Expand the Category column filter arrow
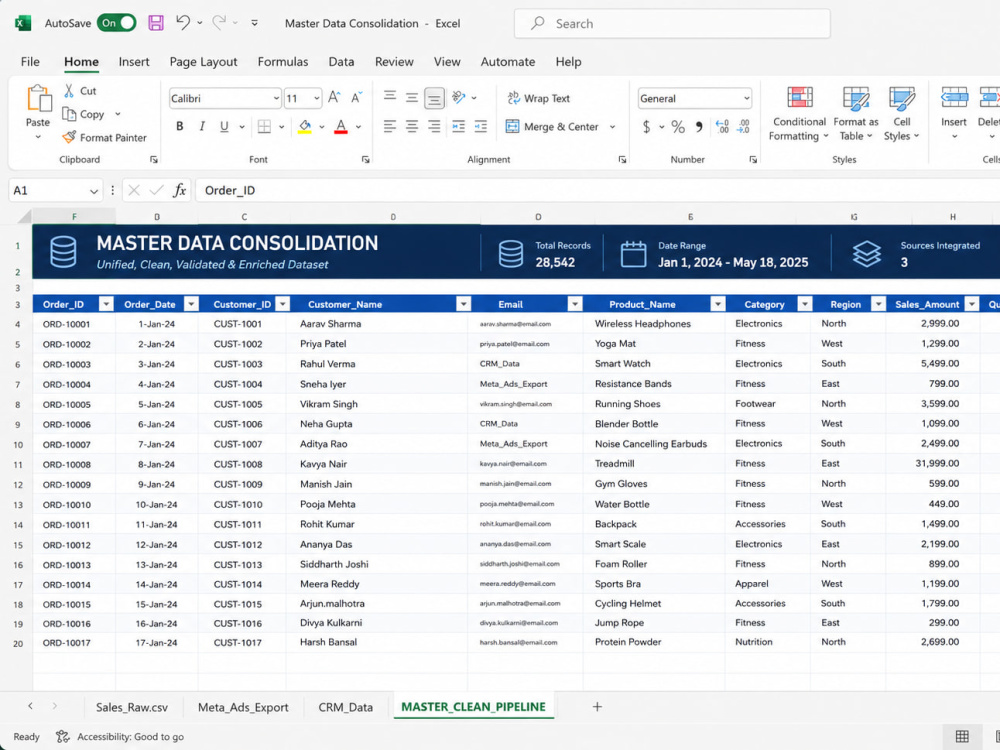Screen dimensions: 1000x750 [x=805, y=304]
